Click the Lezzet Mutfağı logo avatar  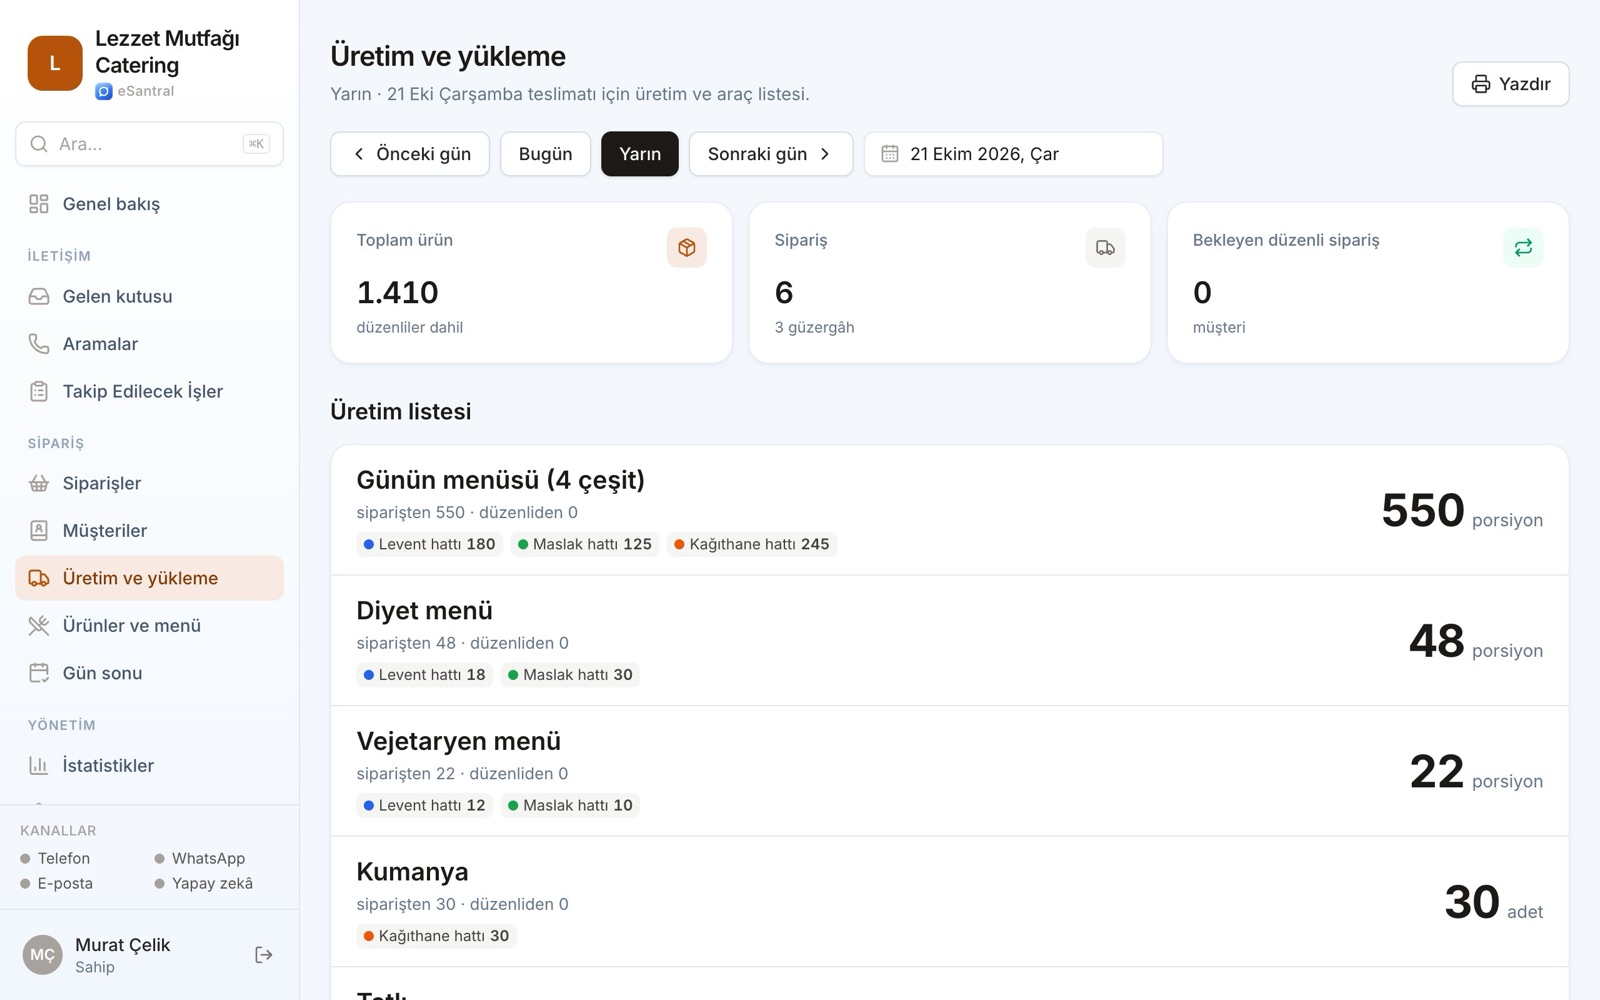55,63
